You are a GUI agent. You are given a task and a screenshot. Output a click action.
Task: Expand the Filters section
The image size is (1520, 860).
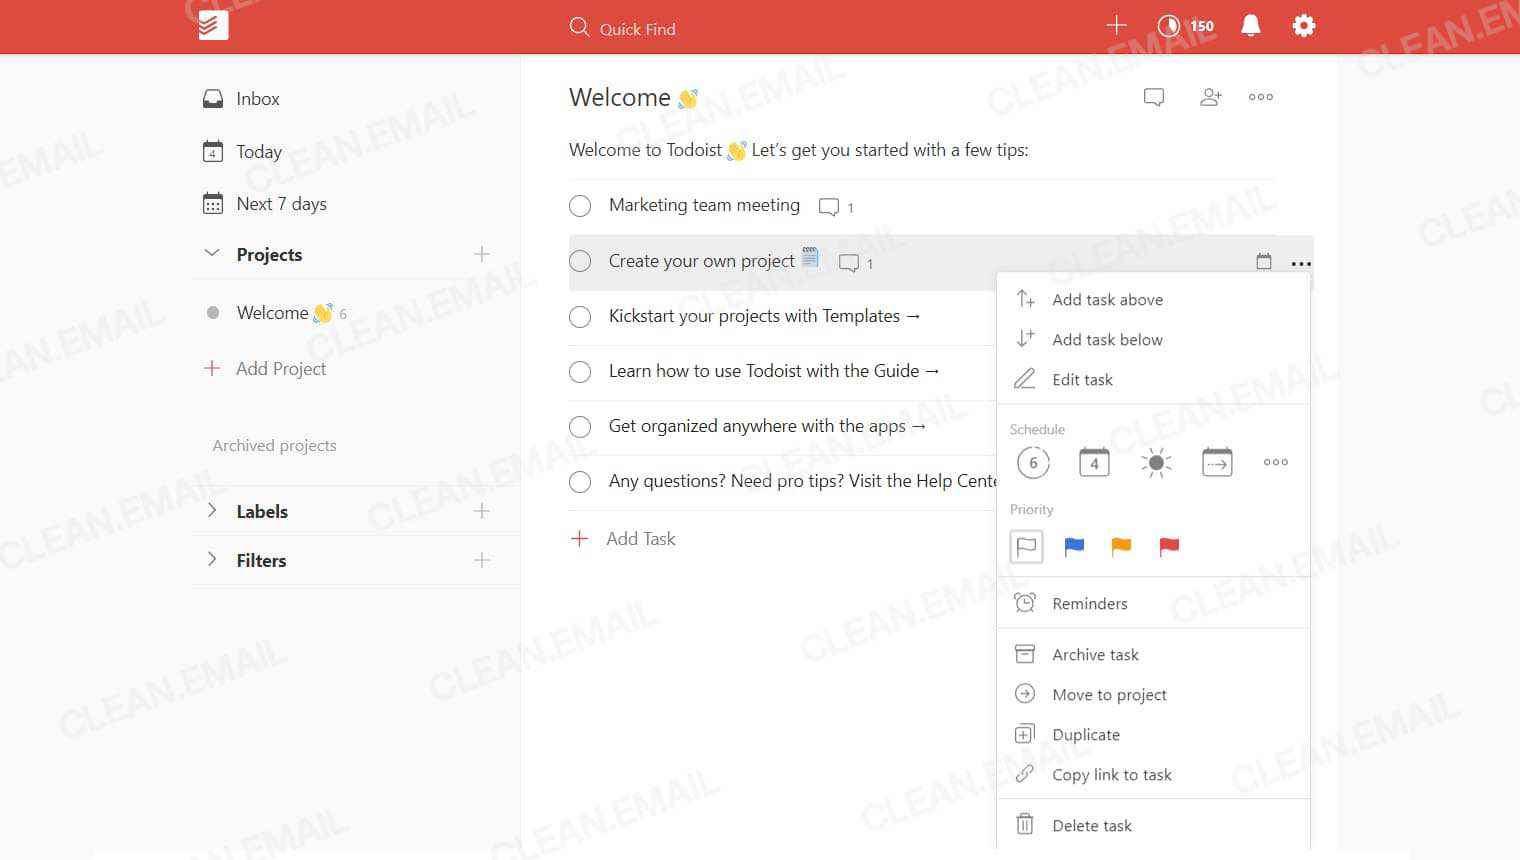coord(212,560)
